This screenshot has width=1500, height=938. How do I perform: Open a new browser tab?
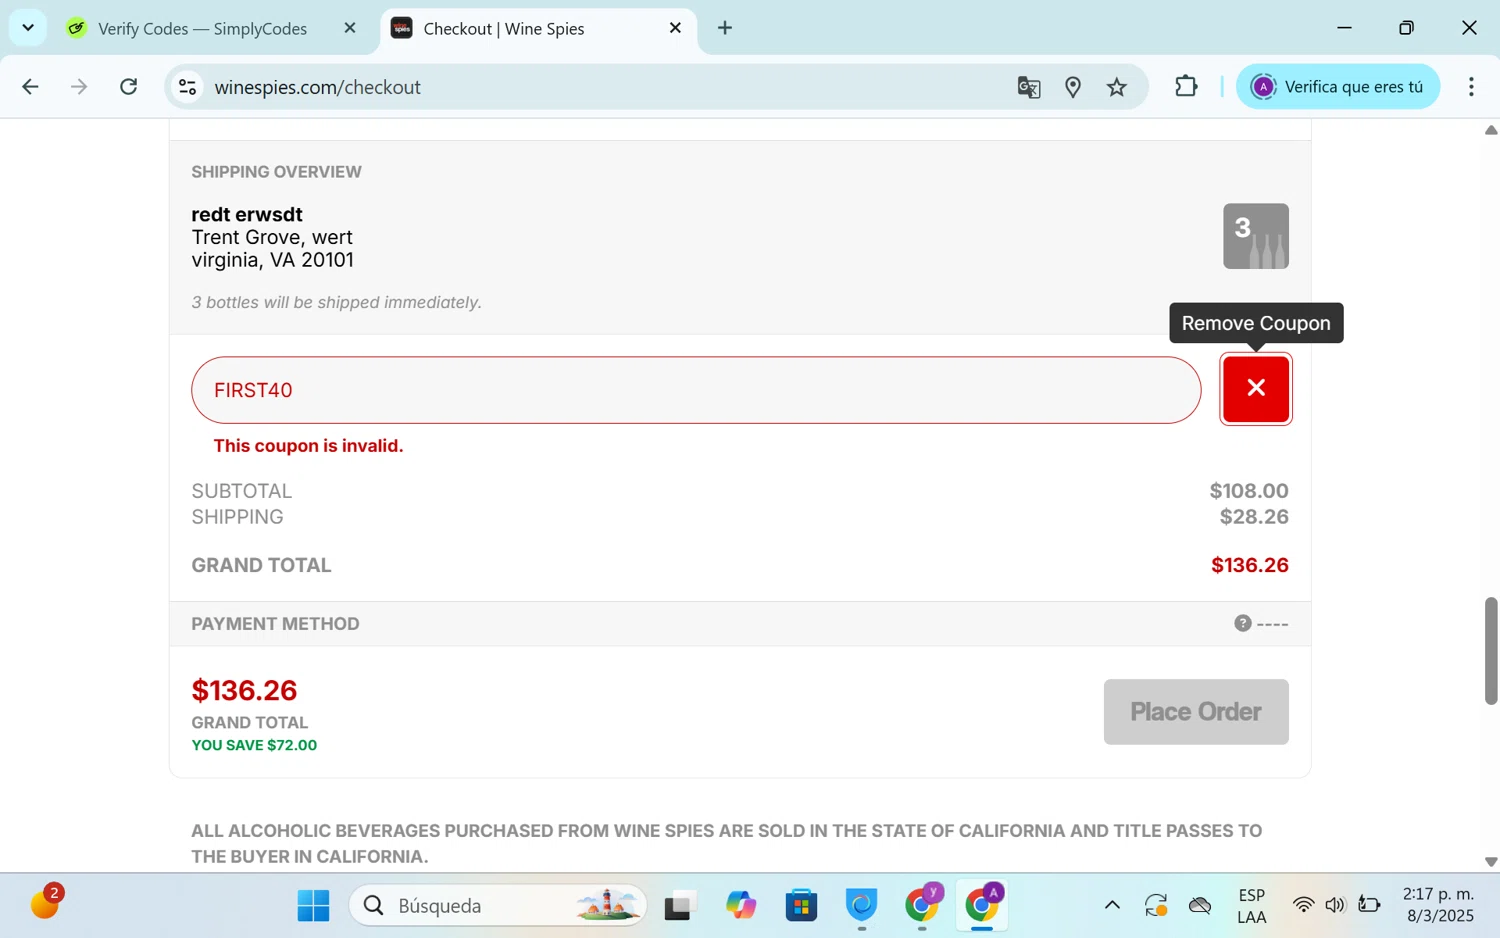tap(725, 28)
